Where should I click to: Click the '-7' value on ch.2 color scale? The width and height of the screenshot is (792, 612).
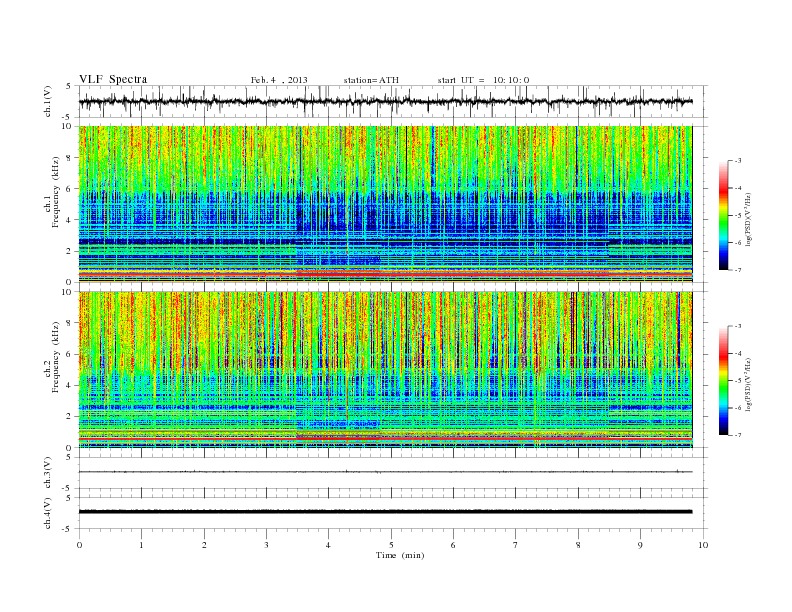(x=738, y=435)
